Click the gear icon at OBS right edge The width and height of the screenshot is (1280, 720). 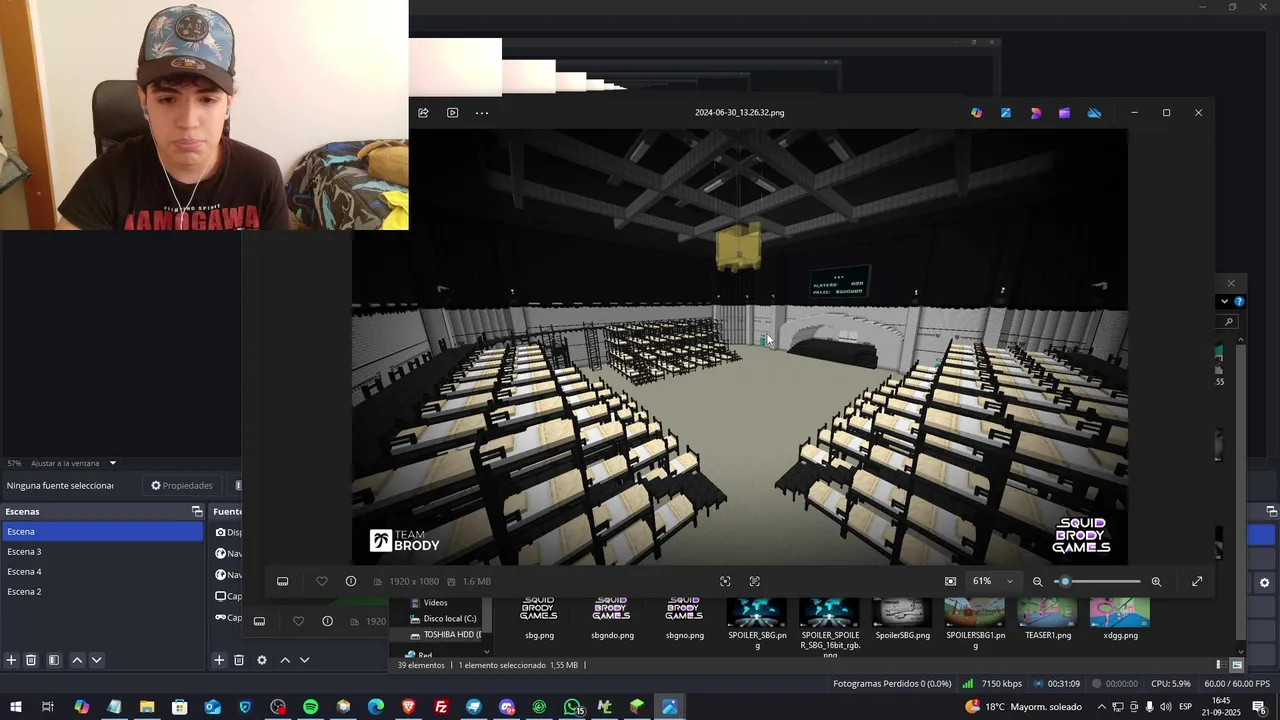(1264, 582)
